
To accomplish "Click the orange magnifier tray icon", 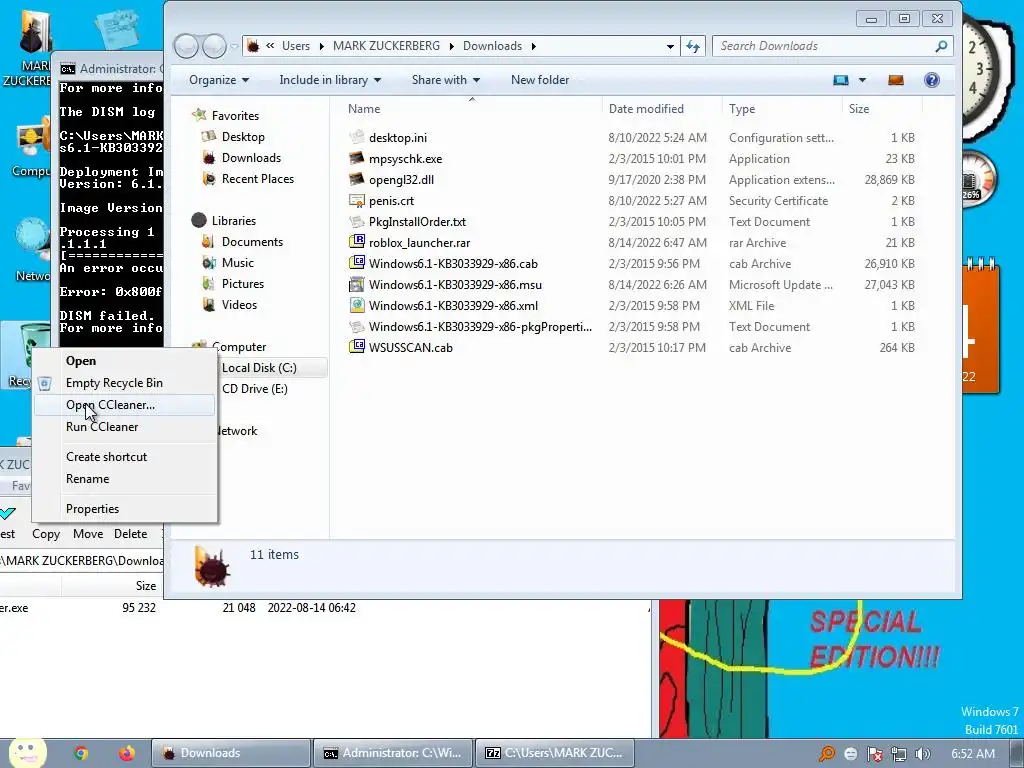I will [827, 754].
